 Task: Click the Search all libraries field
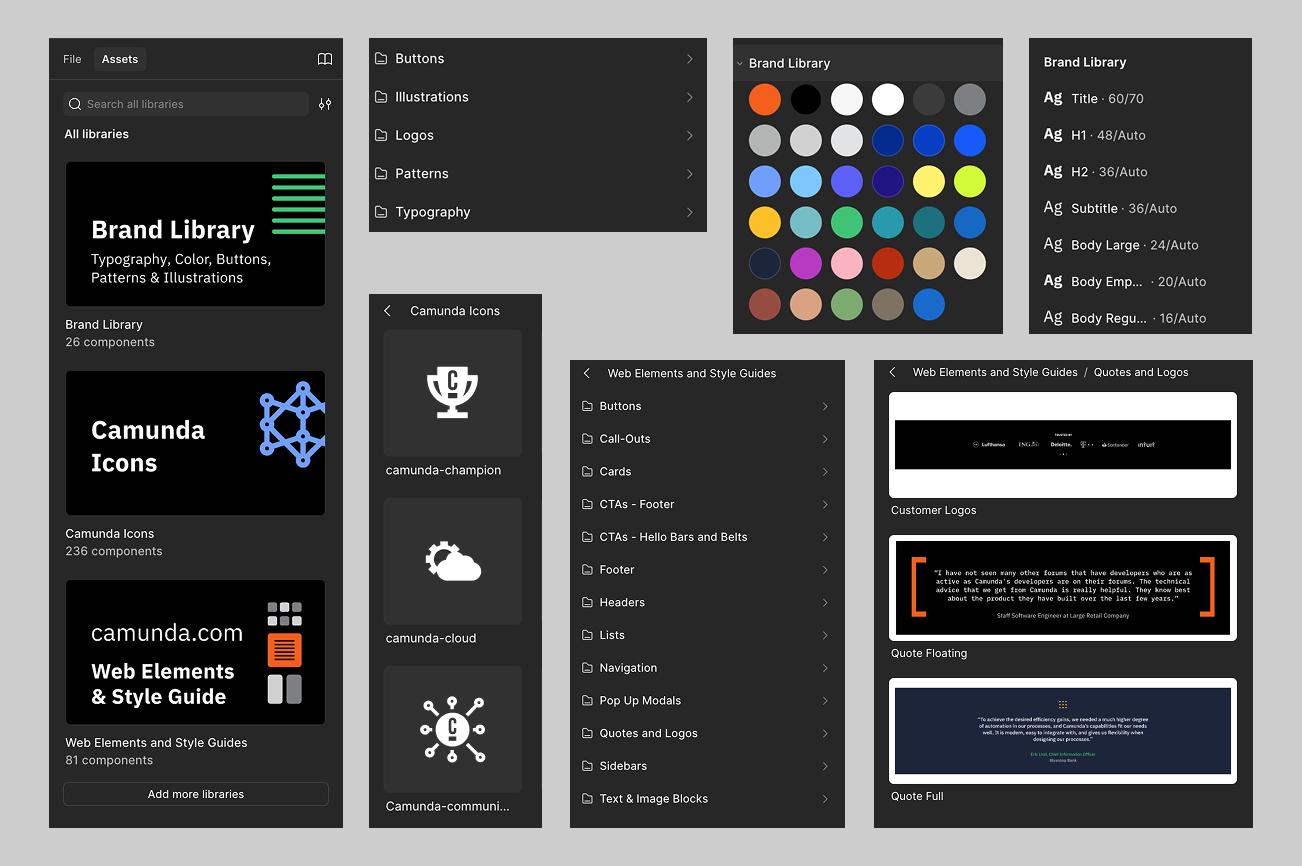tap(186, 104)
